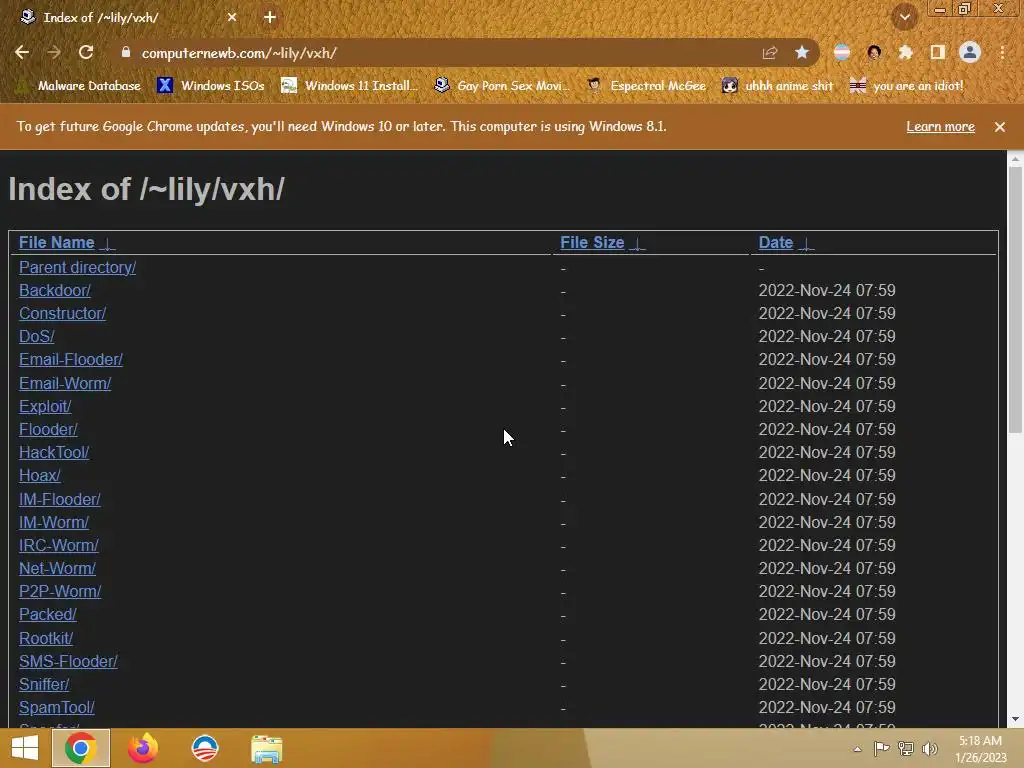Open the DoS/ folder link
The height and width of the screenshot is (768, 1024).
click(x=37, y=336)
